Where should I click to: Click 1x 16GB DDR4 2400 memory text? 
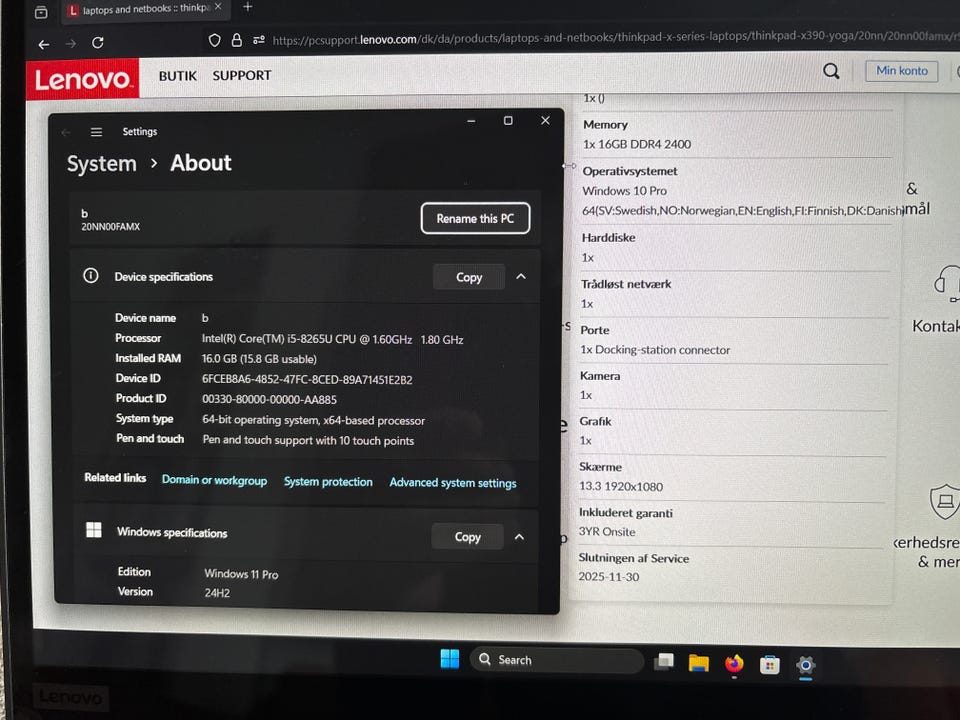(637, 144)
